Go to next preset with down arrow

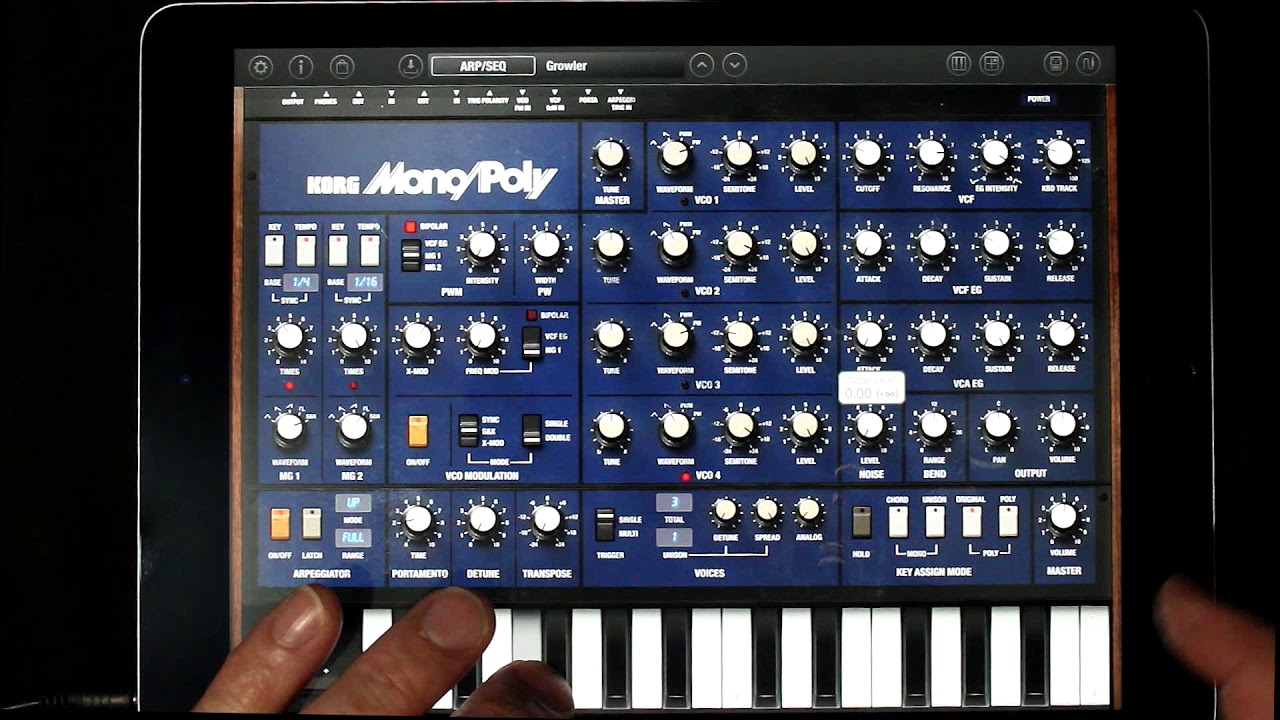(x=735, y=65)
